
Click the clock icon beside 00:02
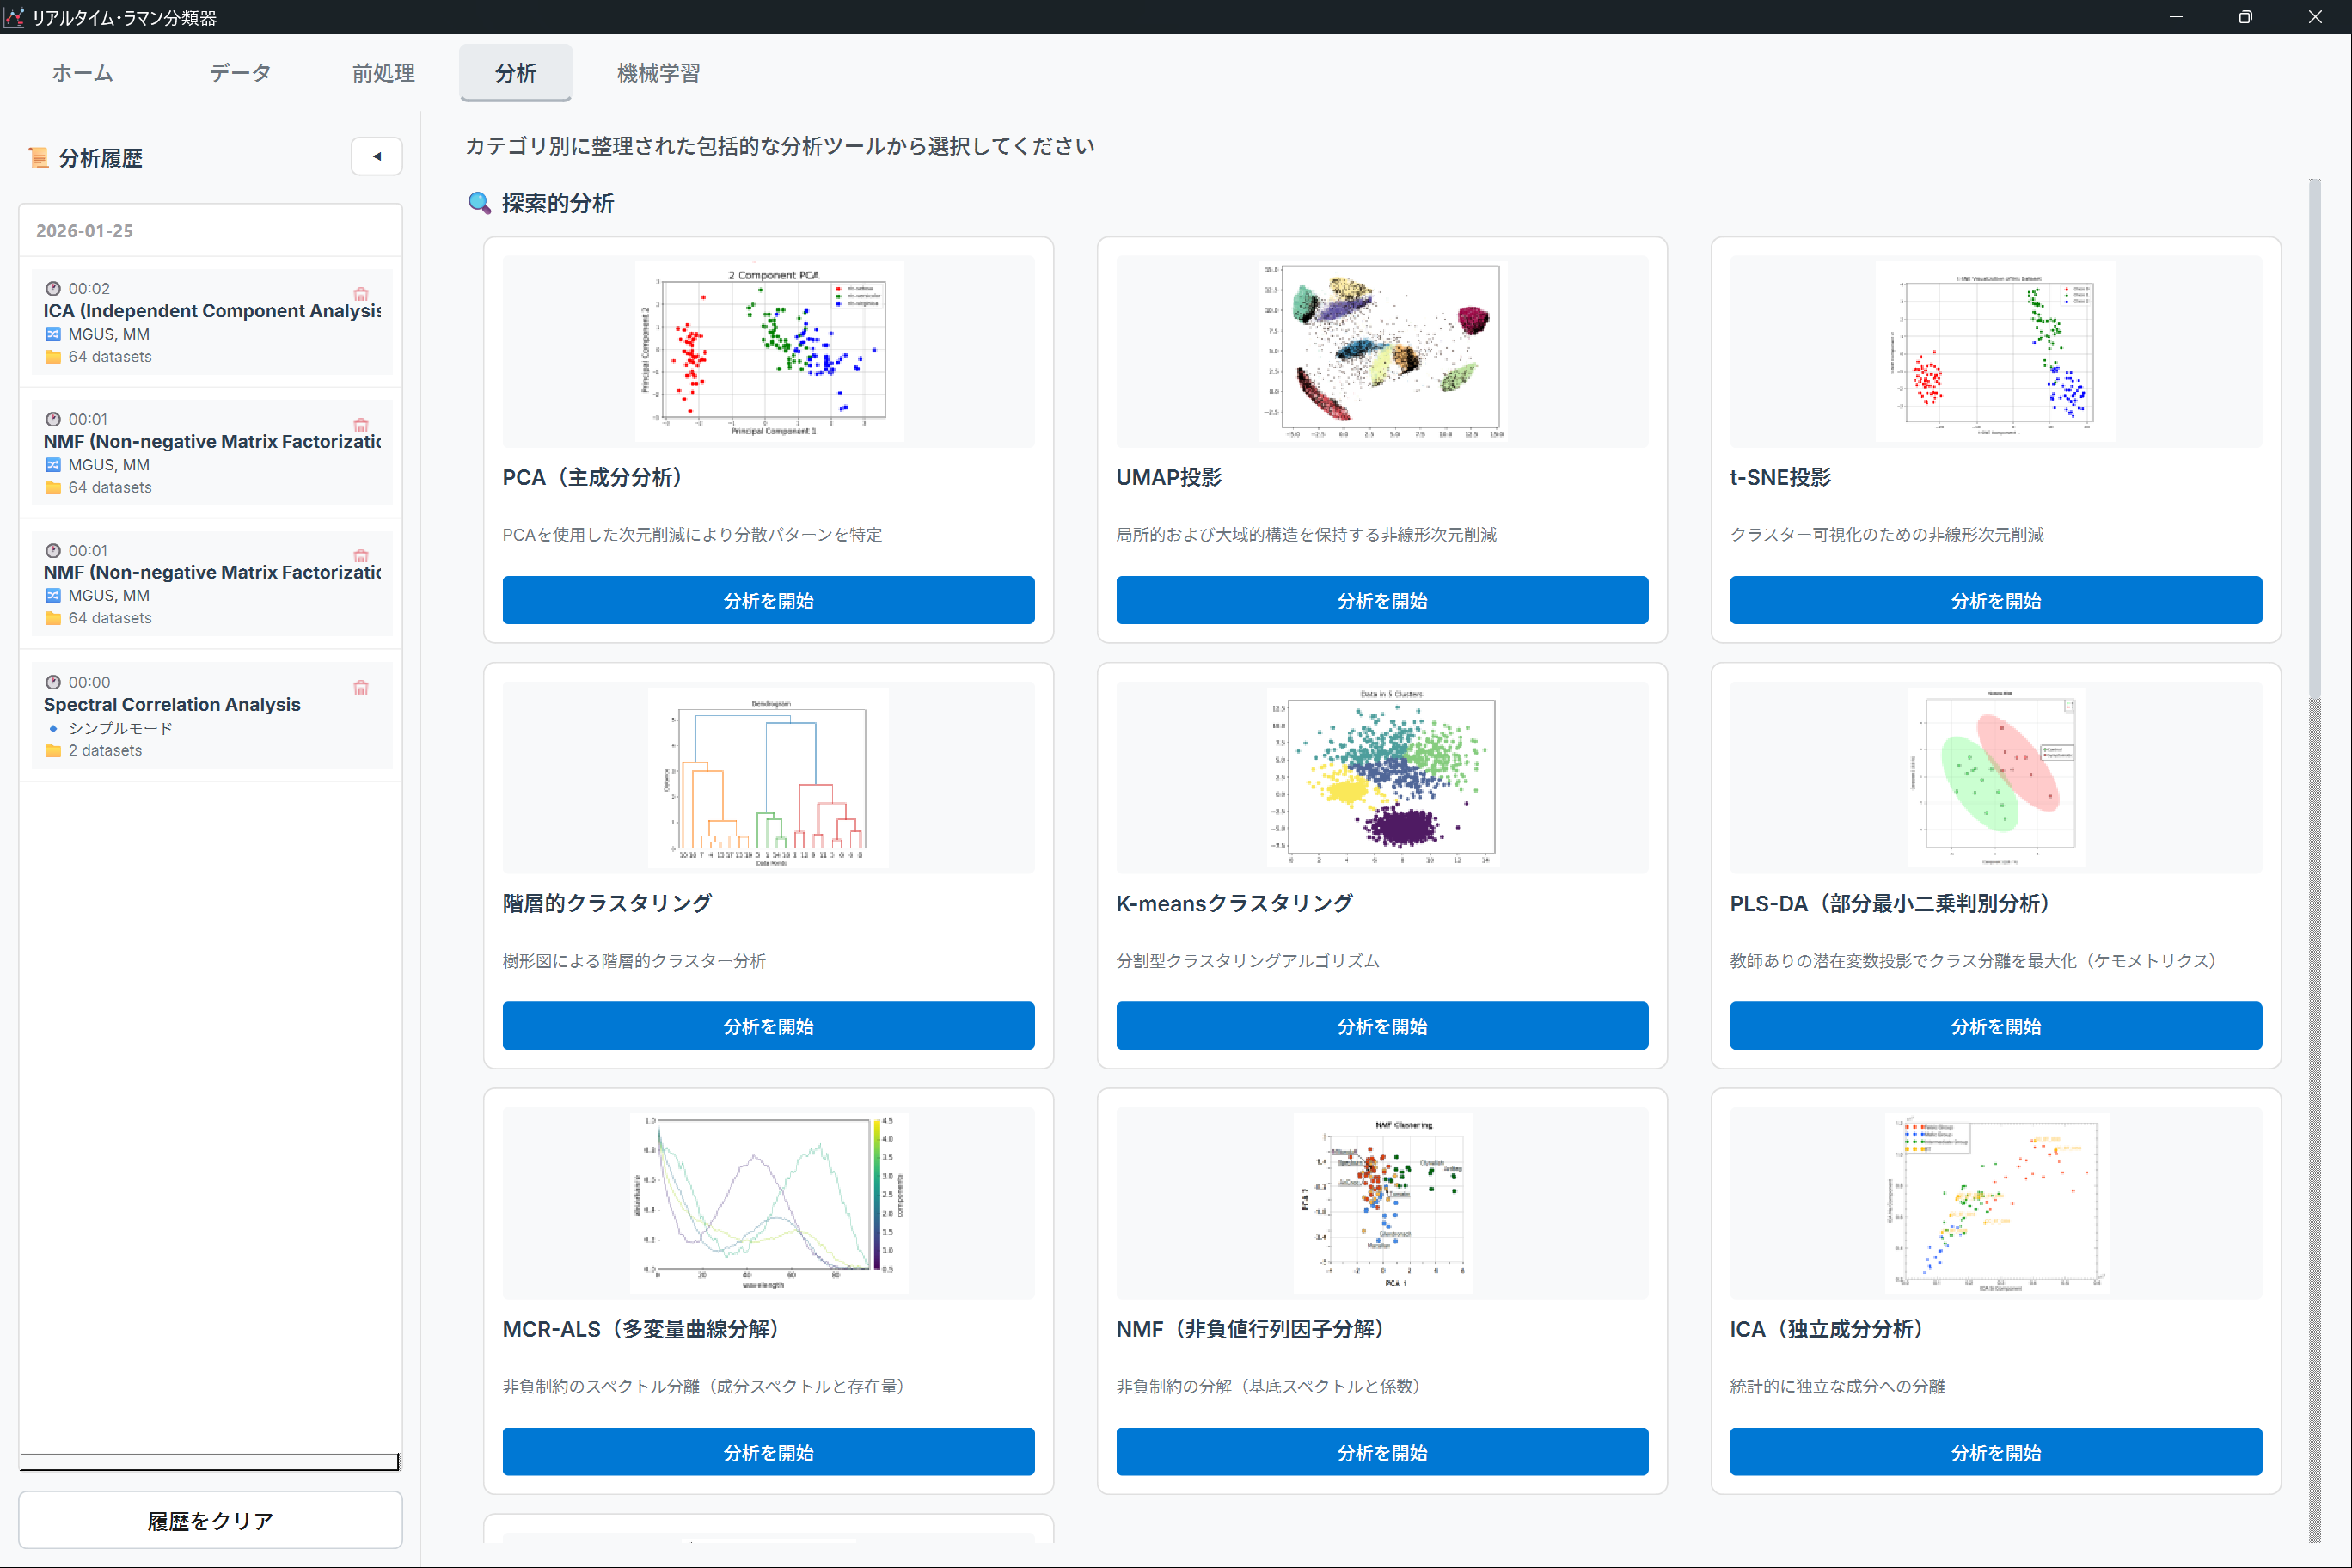(x=53, y=288)
